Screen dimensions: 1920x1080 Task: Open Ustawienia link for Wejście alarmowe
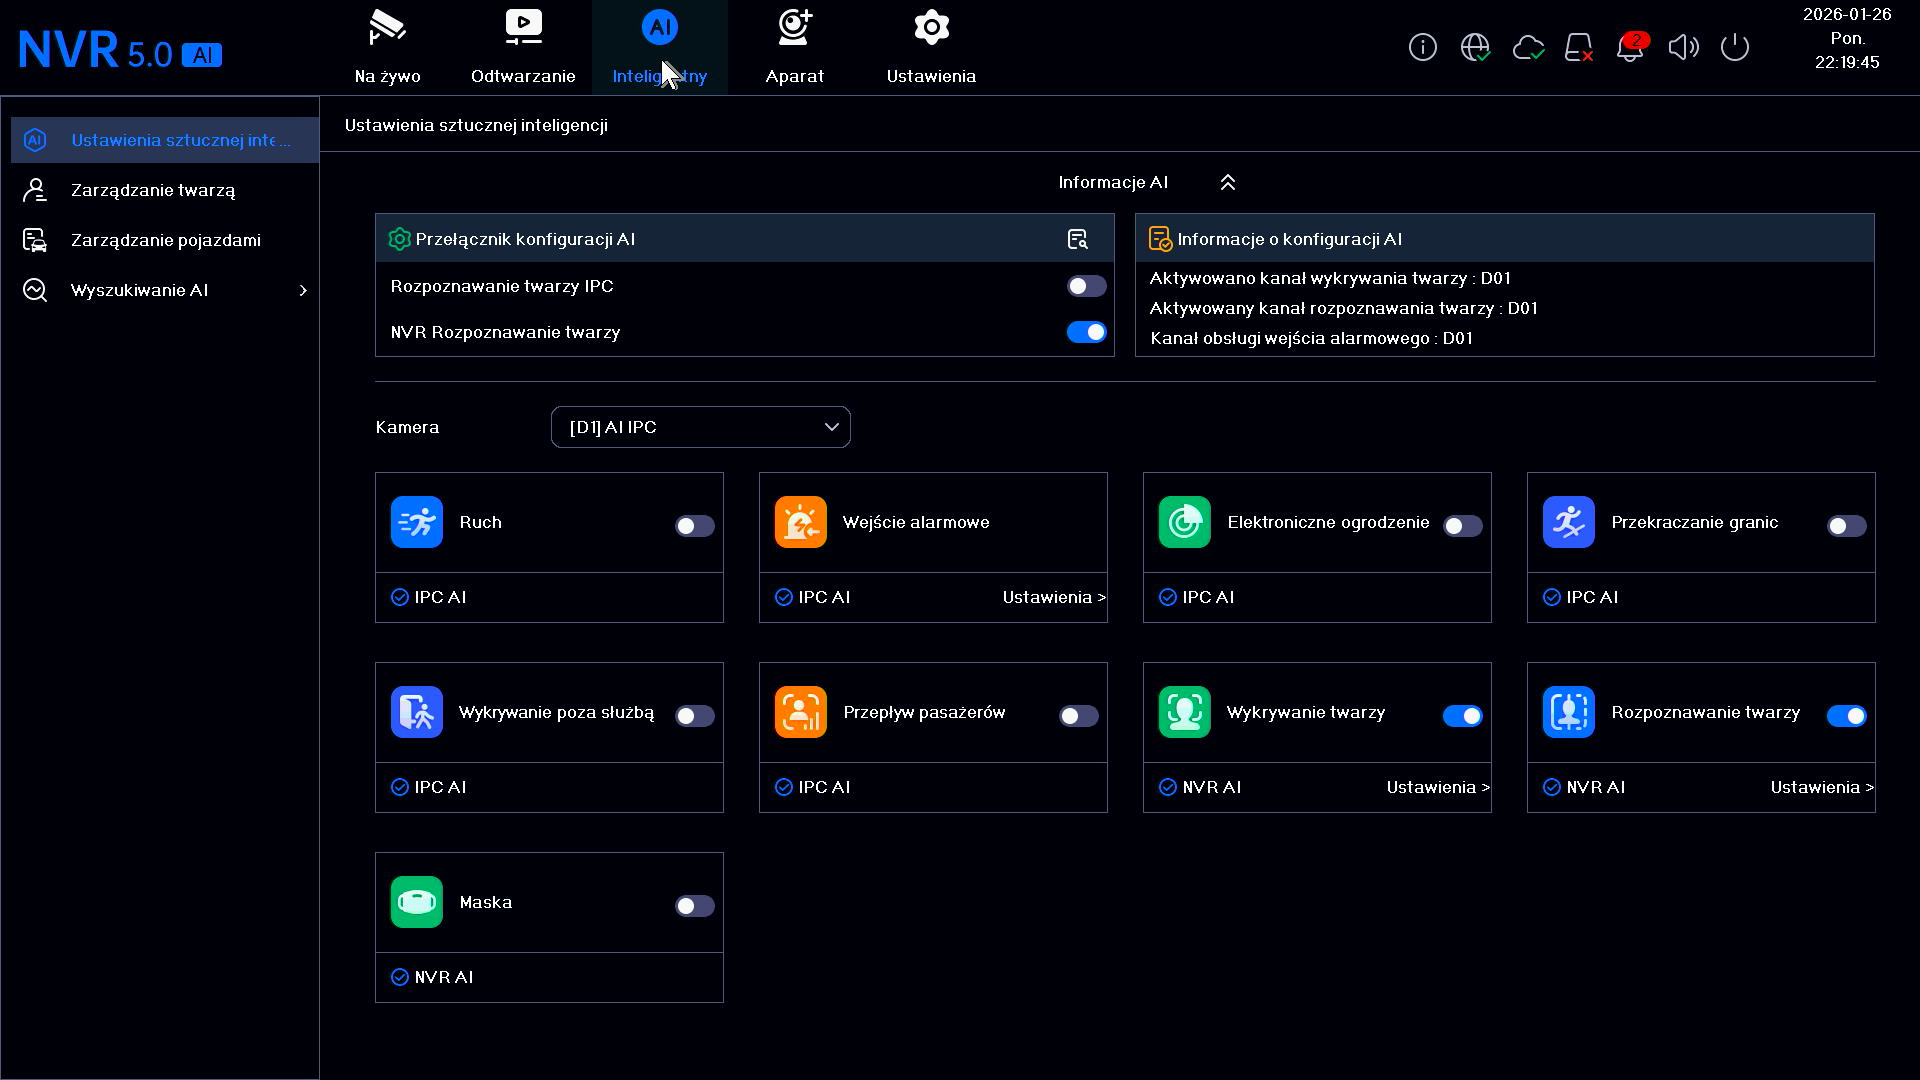click(x=1054, y=597)
